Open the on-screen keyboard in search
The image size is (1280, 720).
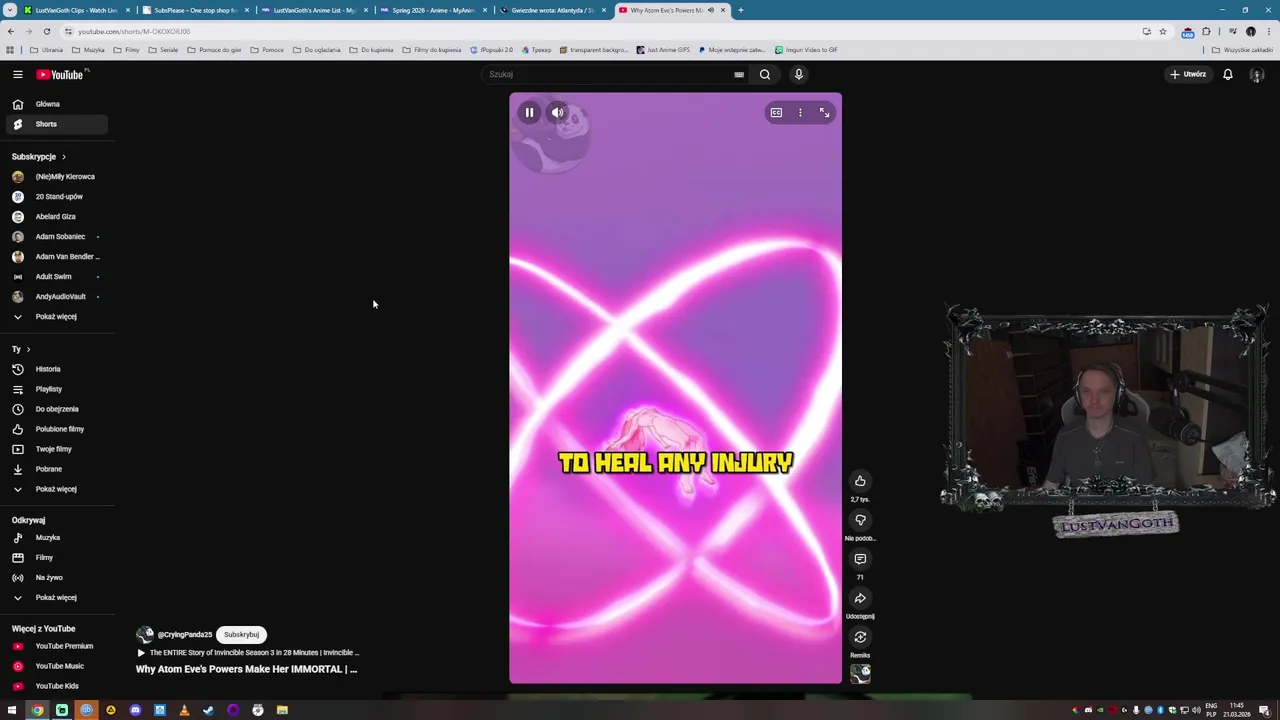739,74
